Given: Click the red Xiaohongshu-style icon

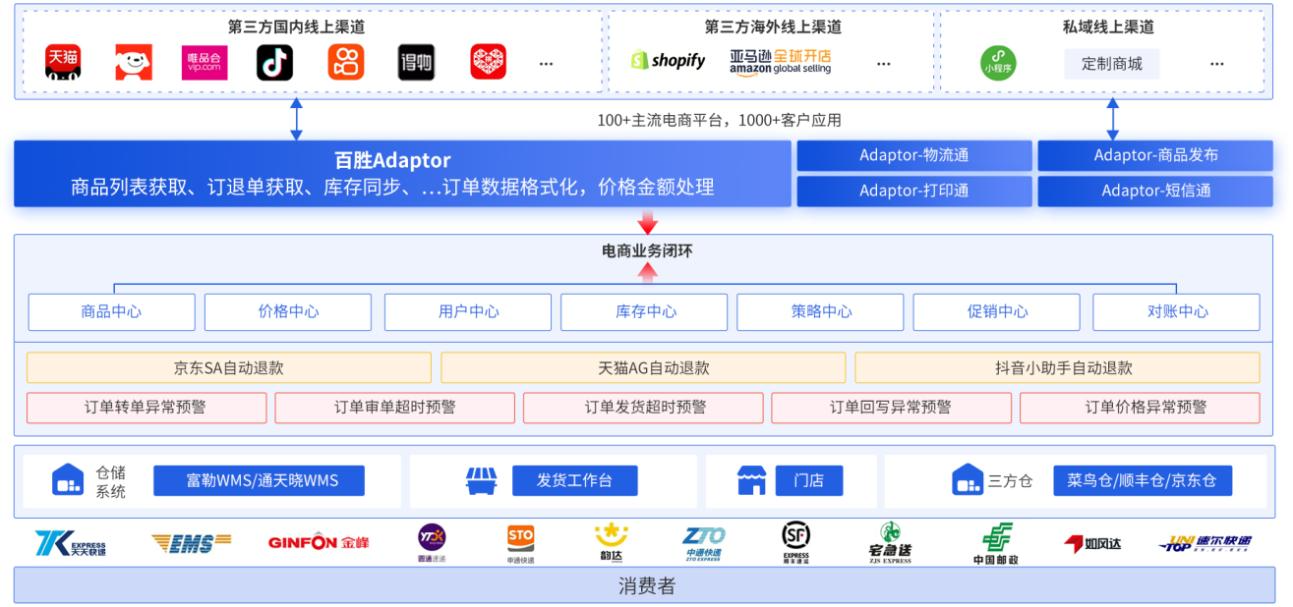Looking at the screenshot, I should [488, 63].
